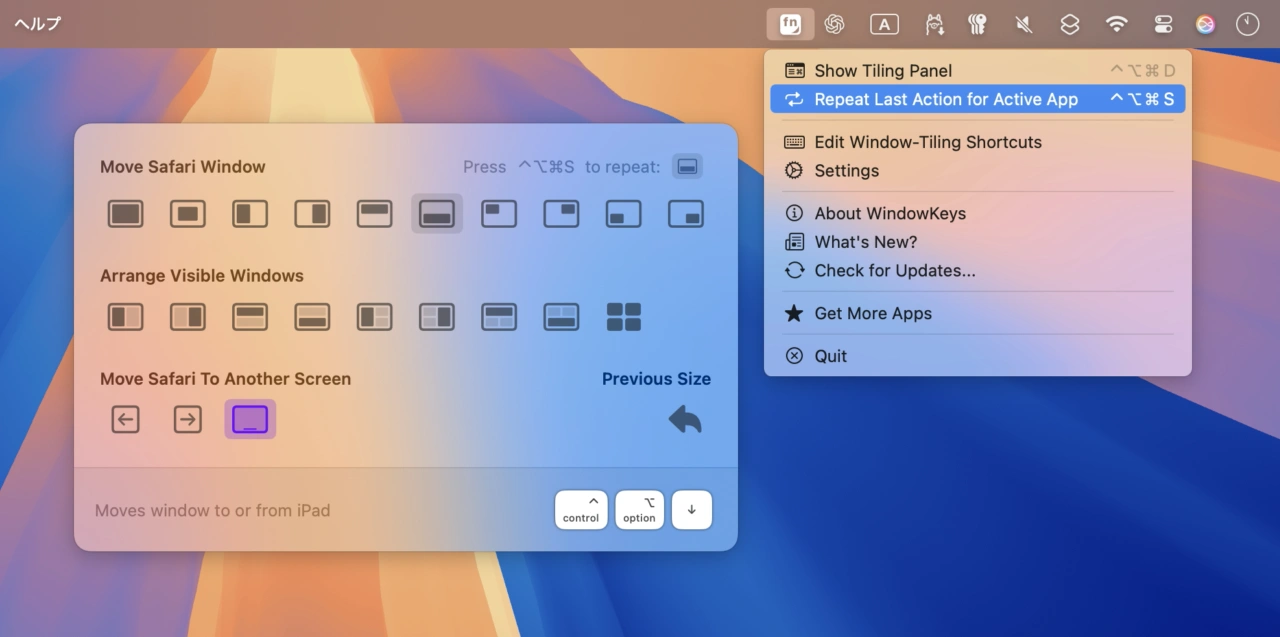The image size is (1280, 637).
Task: Open the Wi-Fi status menu
Action: pos(1116,24)
